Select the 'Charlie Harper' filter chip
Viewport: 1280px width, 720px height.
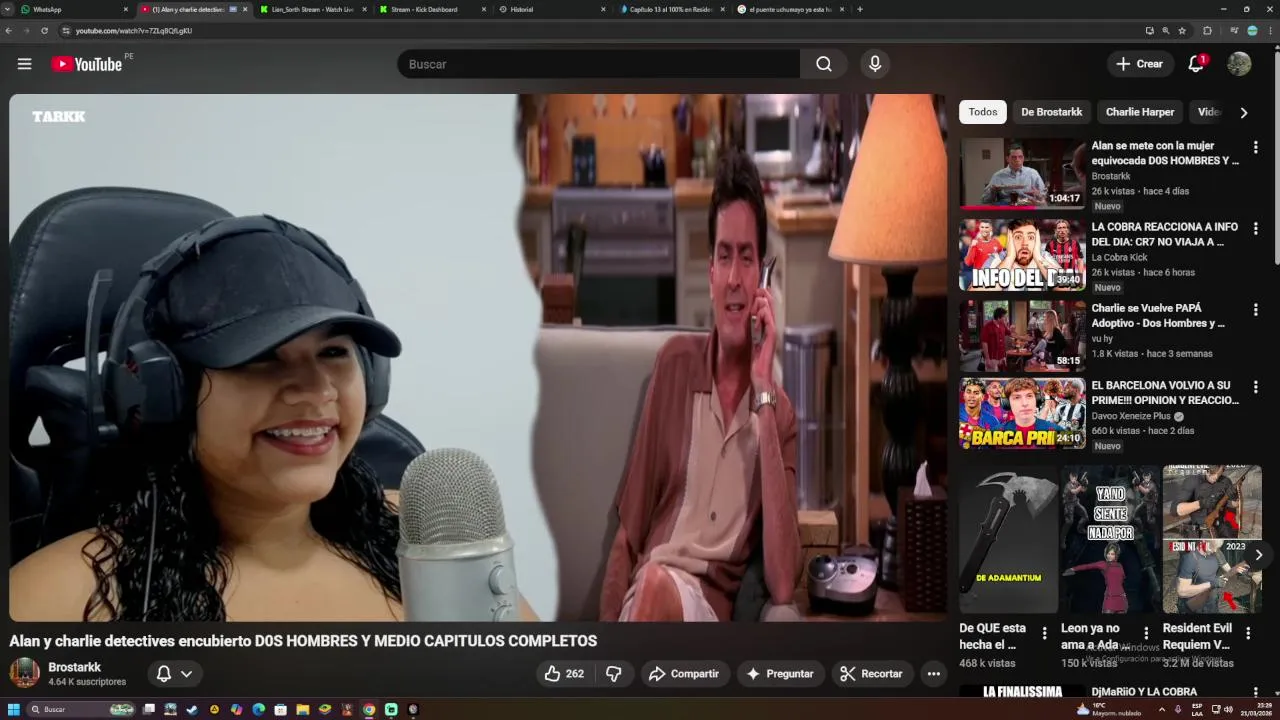point(1140,112)
